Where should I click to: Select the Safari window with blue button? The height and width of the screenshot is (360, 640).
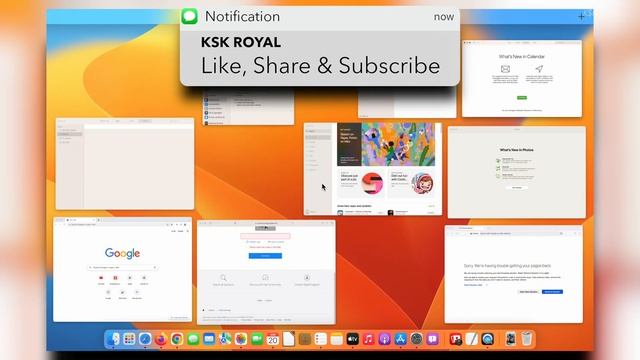coord(266,273)
